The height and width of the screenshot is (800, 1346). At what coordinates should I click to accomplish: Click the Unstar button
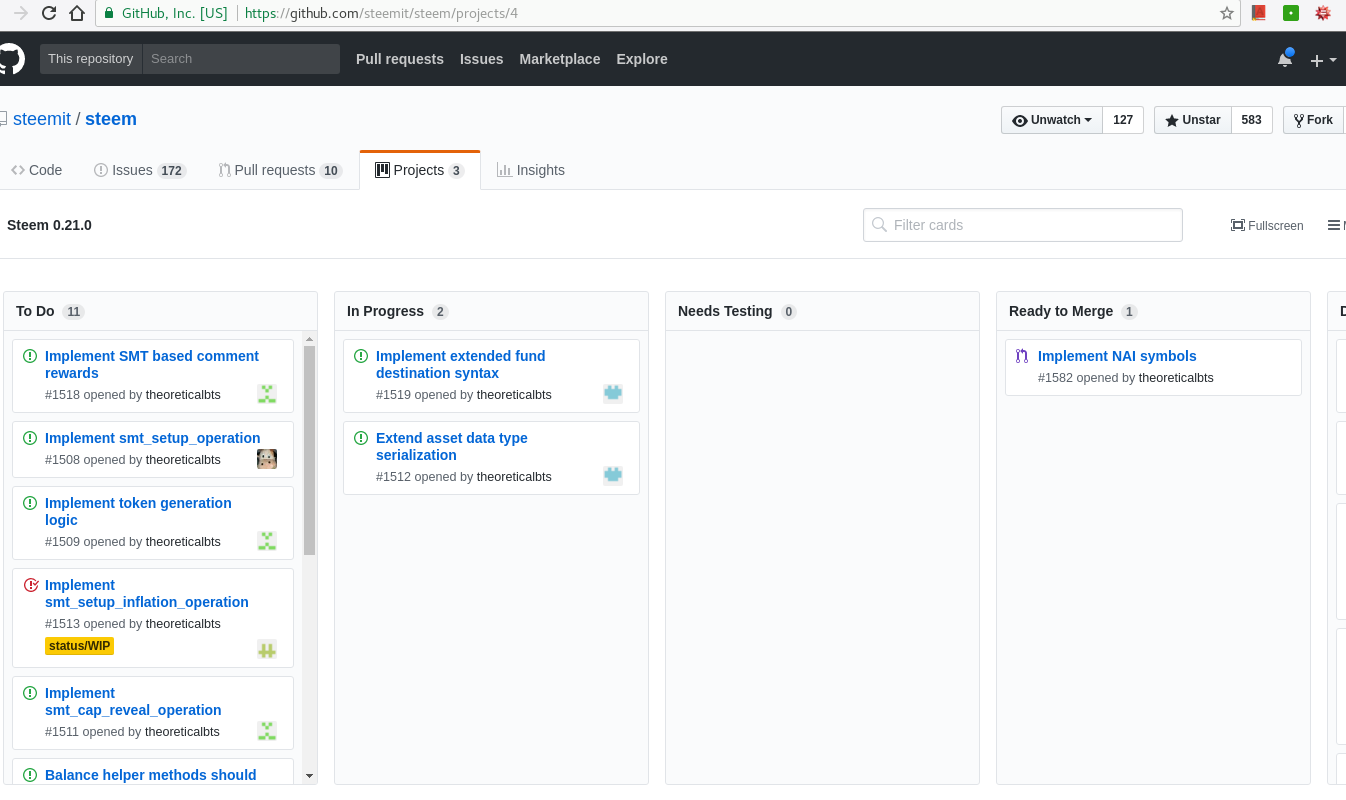point(1193,120)
